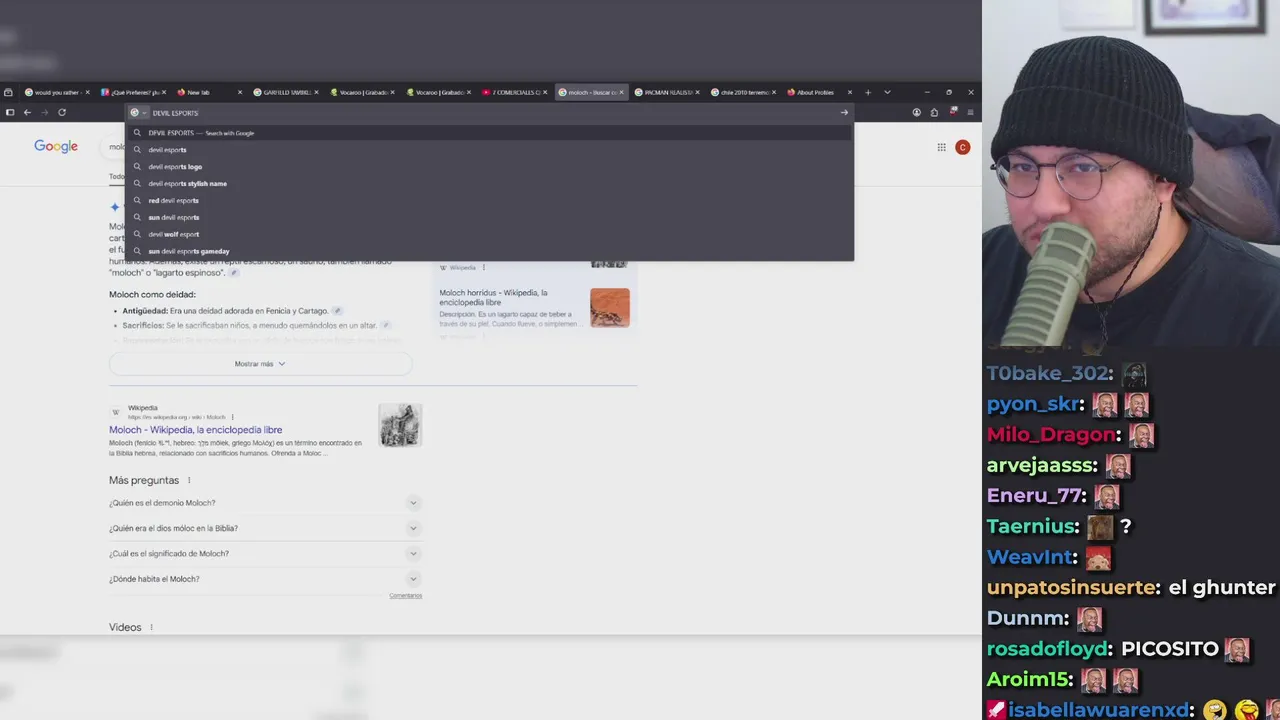
Task: Open a new tab with plus icon
Action: pos(868,92)
